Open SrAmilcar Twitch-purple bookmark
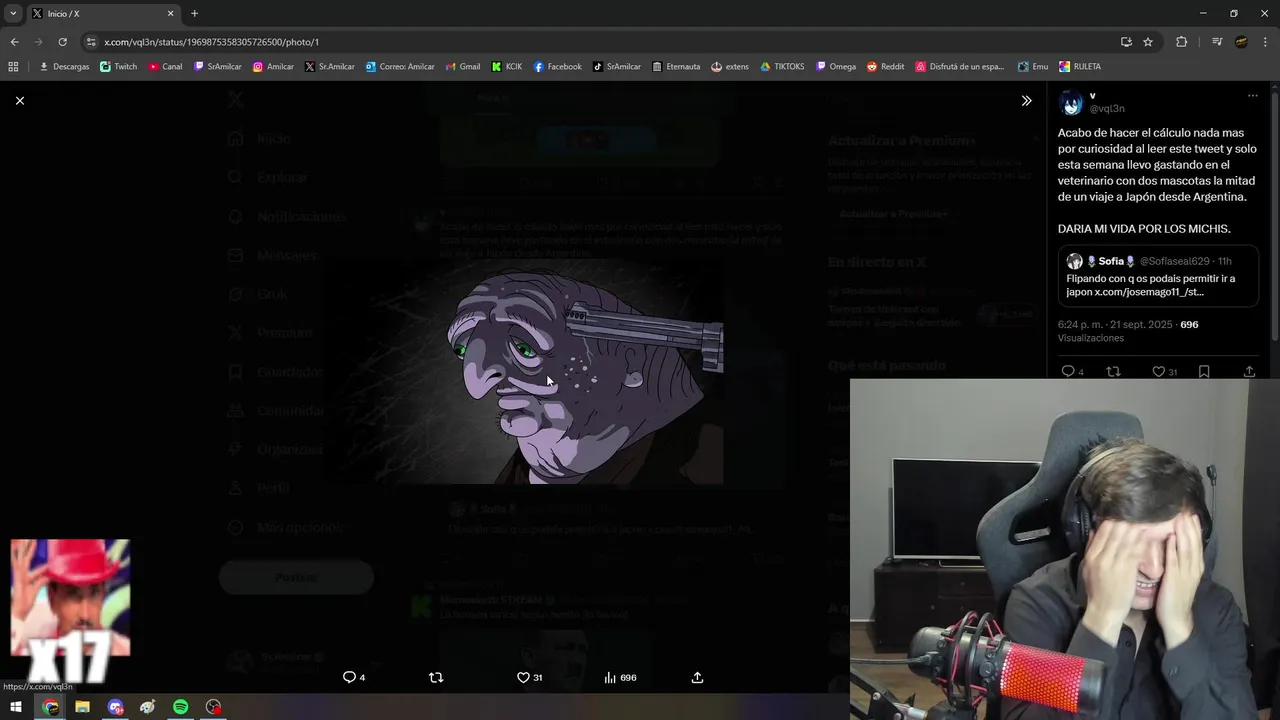This screenshot has width=1280, height=720. point(217,66)
